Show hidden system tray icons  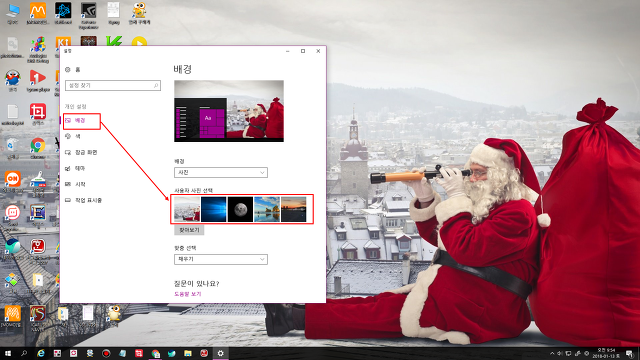552,353
